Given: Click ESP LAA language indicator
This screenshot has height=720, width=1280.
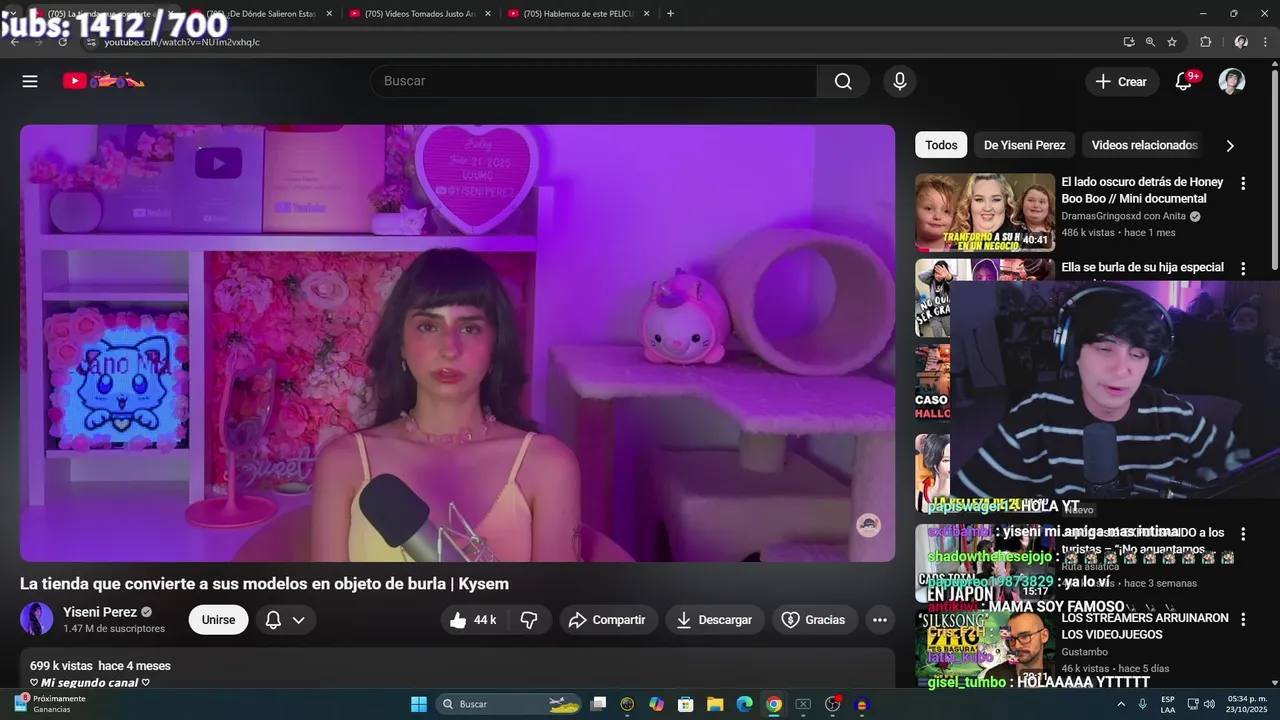Looking at the screenshot, I should coord(1168,704).
